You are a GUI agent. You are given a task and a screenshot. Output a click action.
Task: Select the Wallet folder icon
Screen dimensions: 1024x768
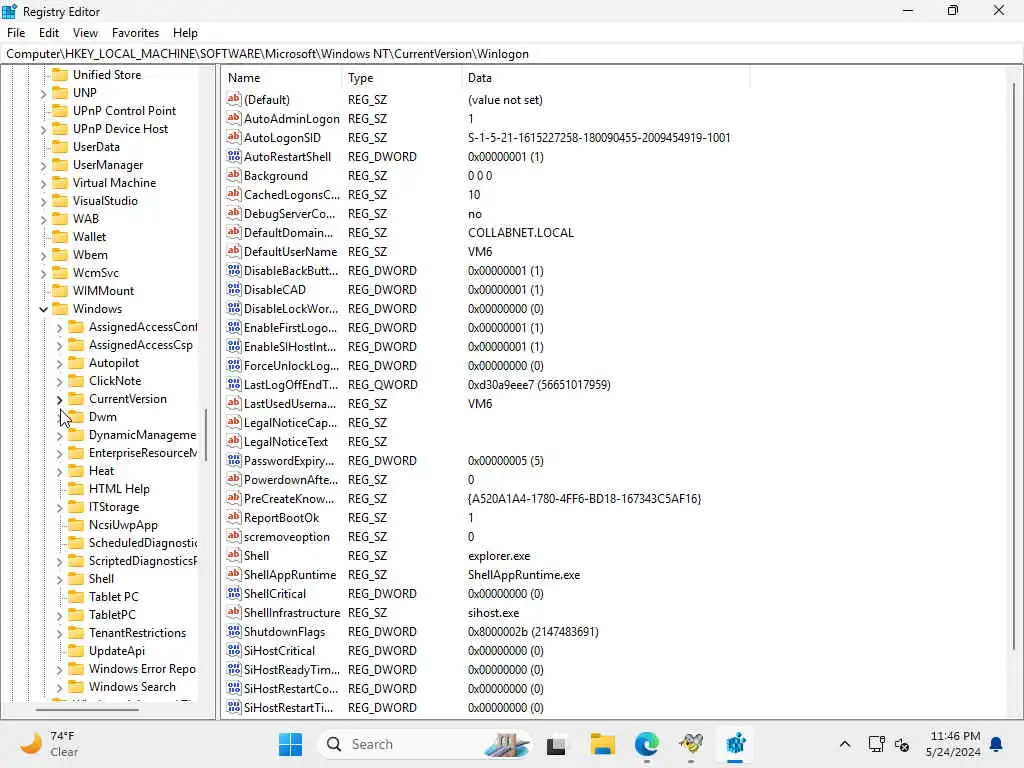60,236
